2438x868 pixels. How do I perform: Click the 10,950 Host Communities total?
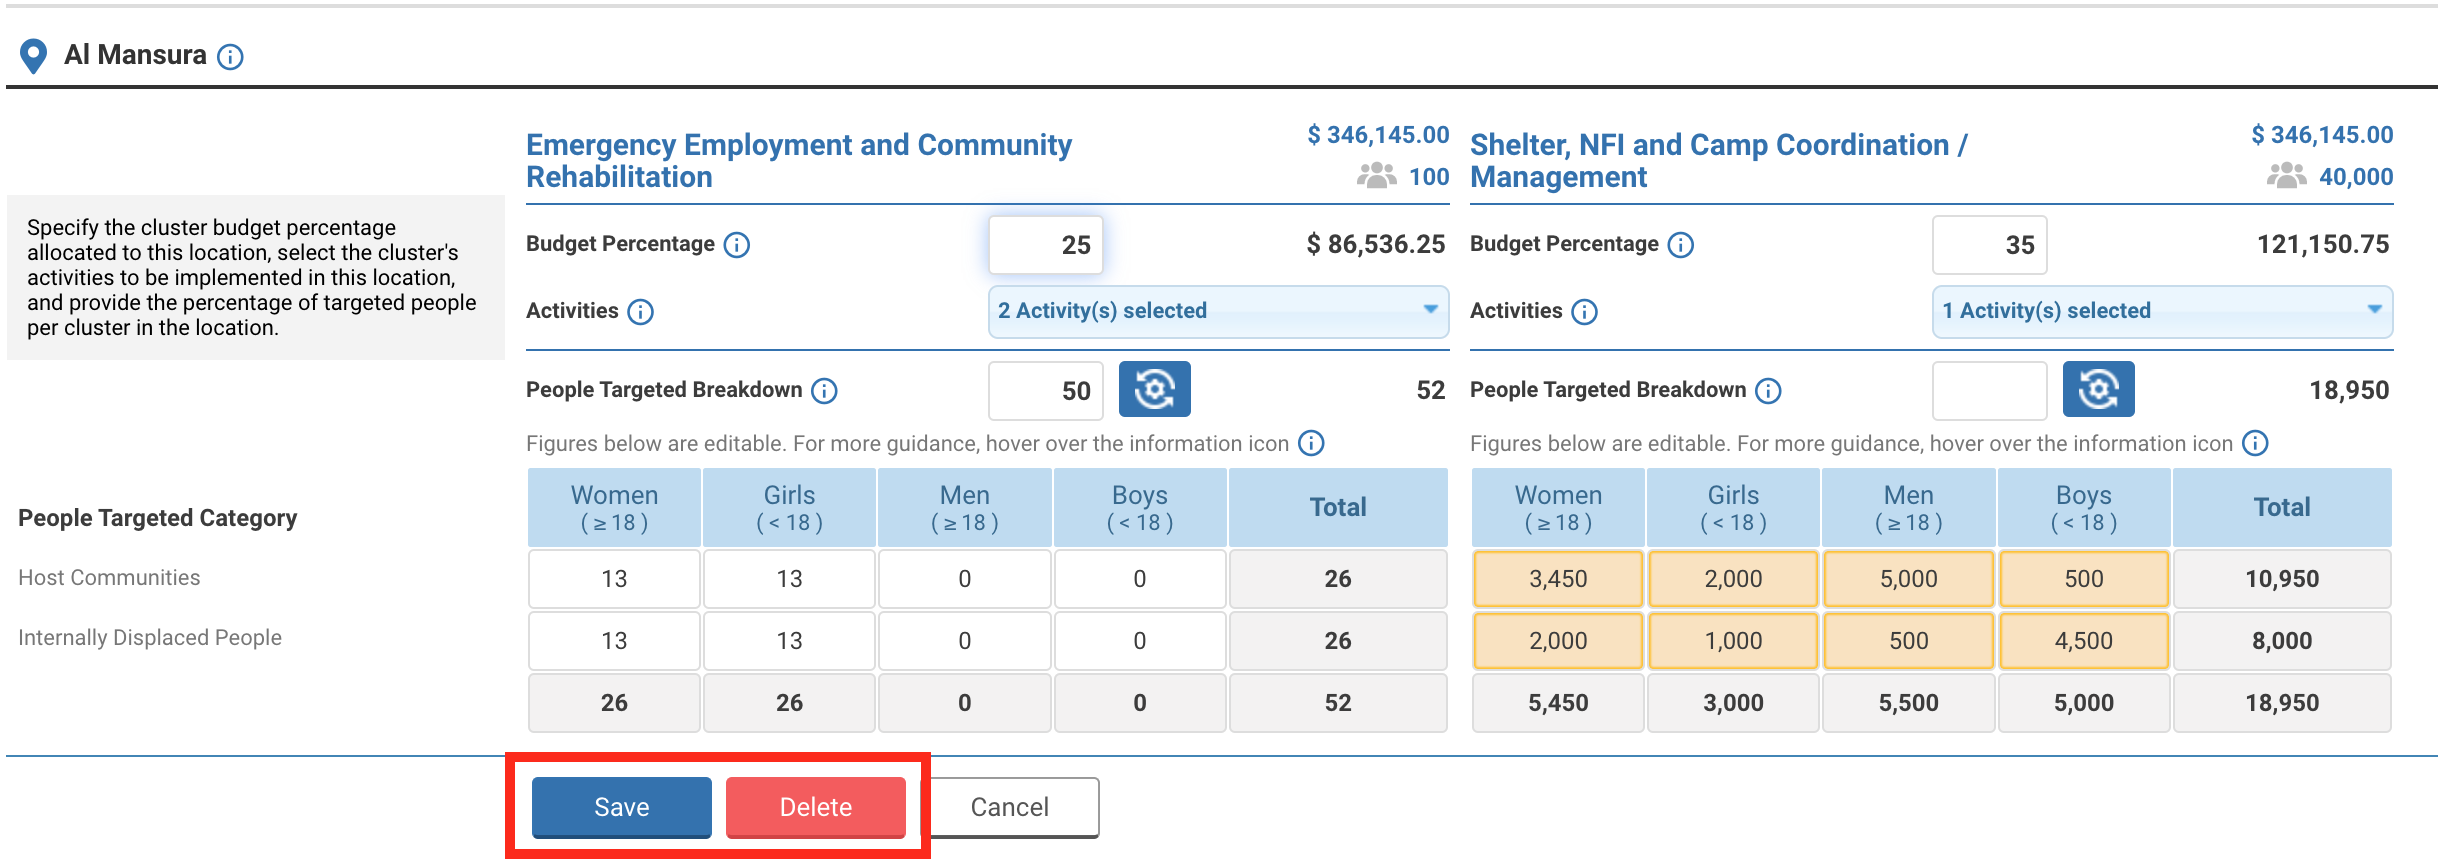coord(2281,579)
